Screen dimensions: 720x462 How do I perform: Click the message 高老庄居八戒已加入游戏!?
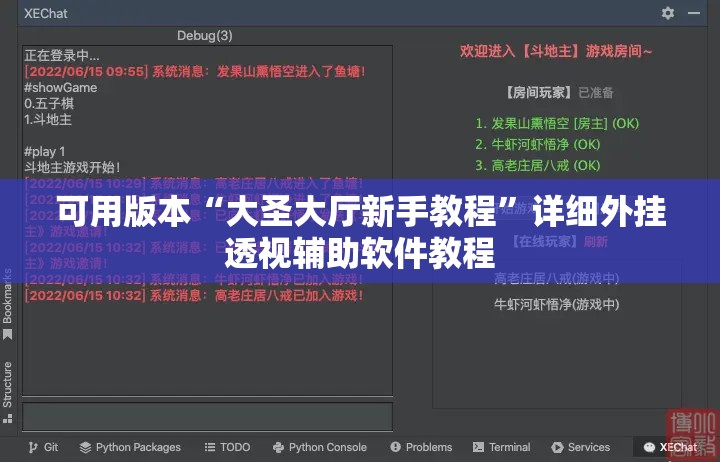tap(194, 295)
